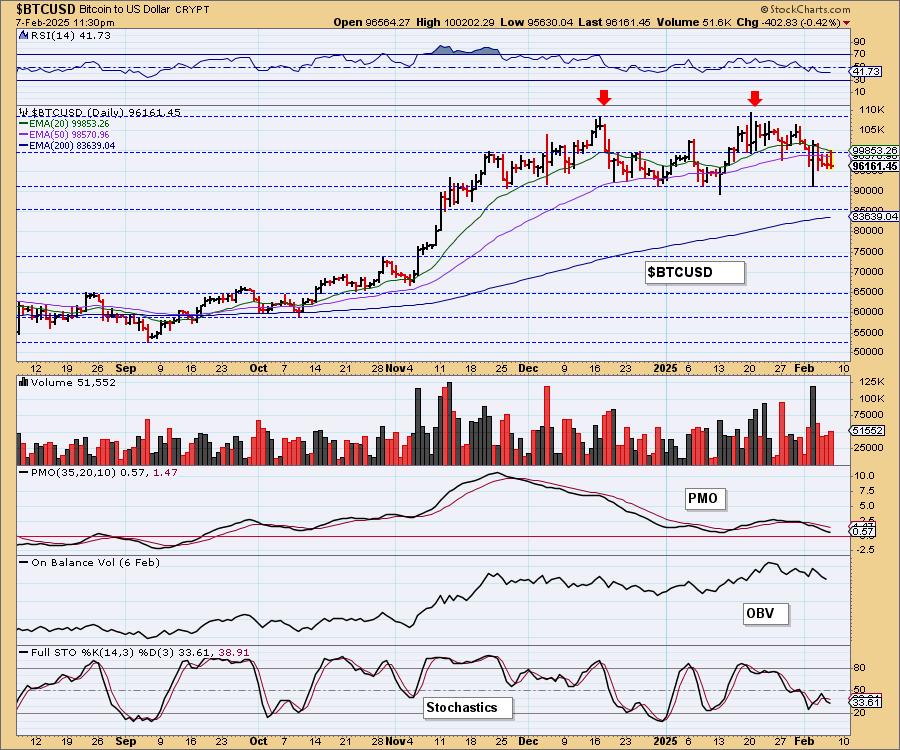Screen dimensions: 900x750
Task: Click the 83639.04 EMA price axis tag
Action: [875, 216]
